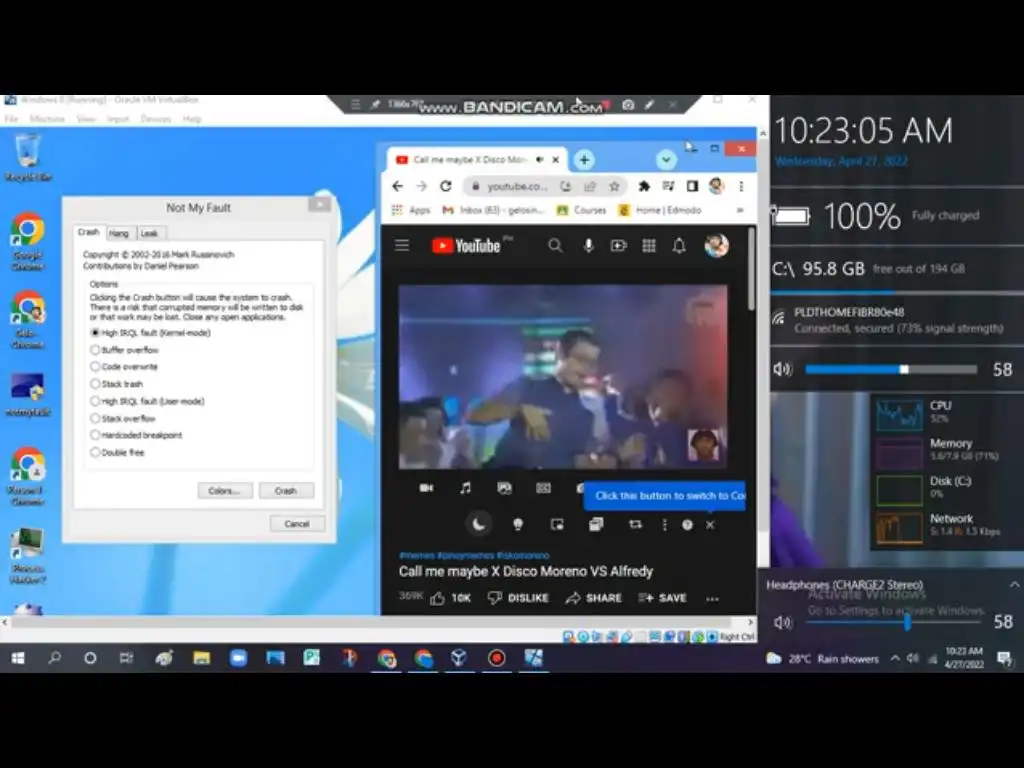Like the video (10K thumbs up)
Screen dimensions: 1024x768
click(x=451, y=598)
